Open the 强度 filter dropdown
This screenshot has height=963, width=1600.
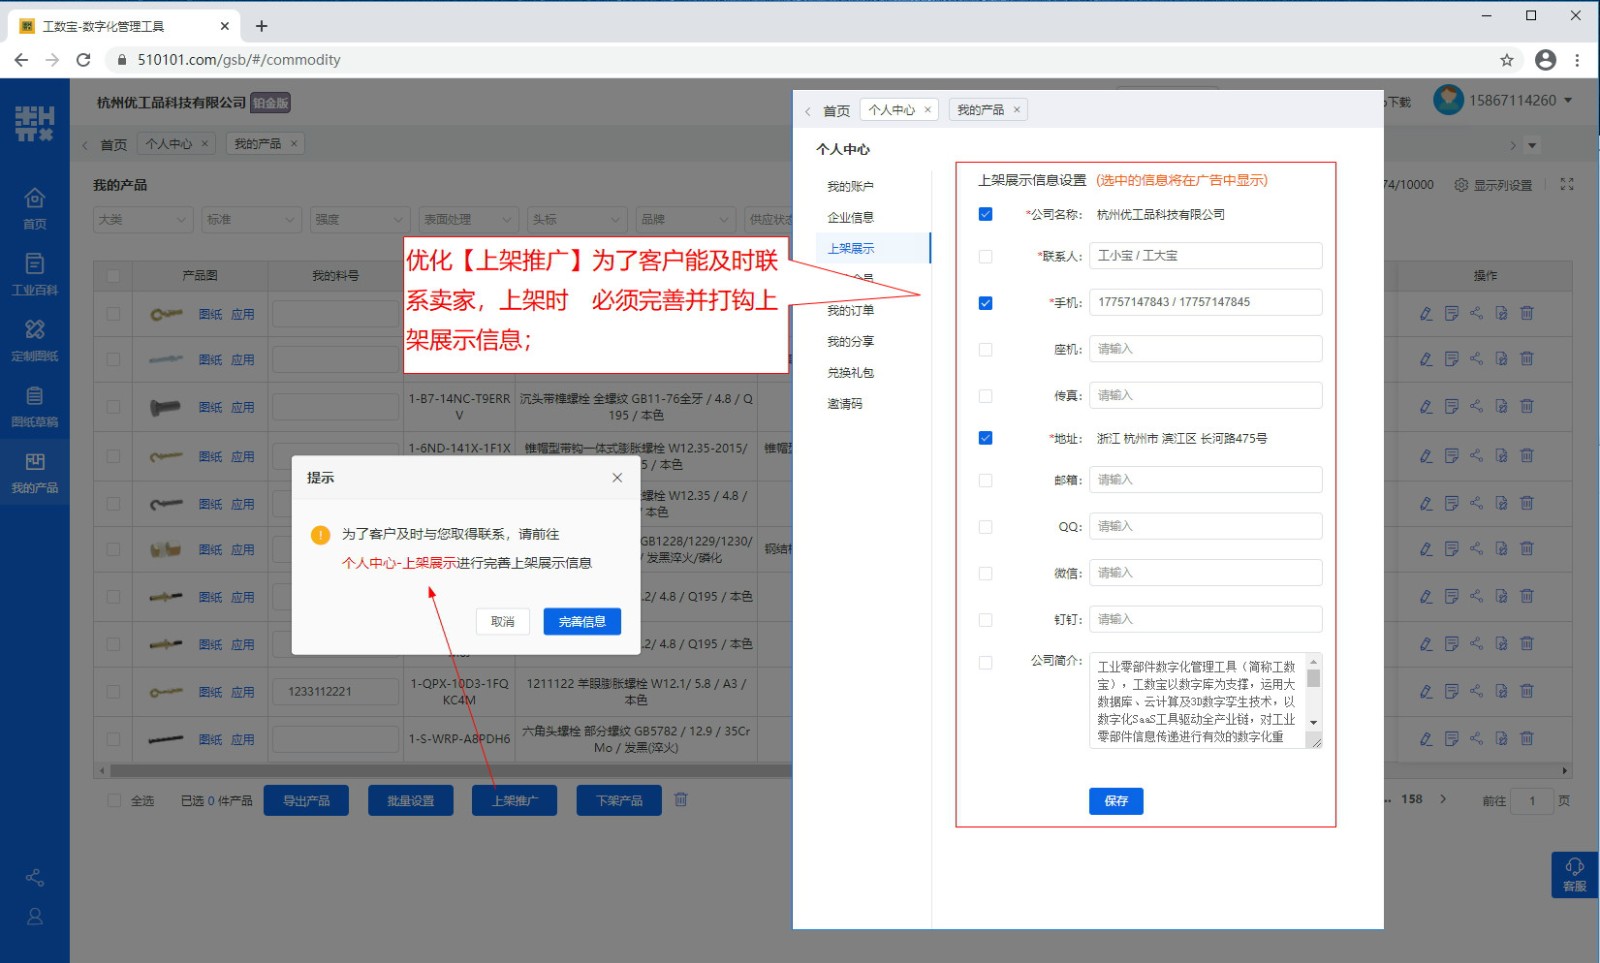pyautogui.click(x=359, y=220)
